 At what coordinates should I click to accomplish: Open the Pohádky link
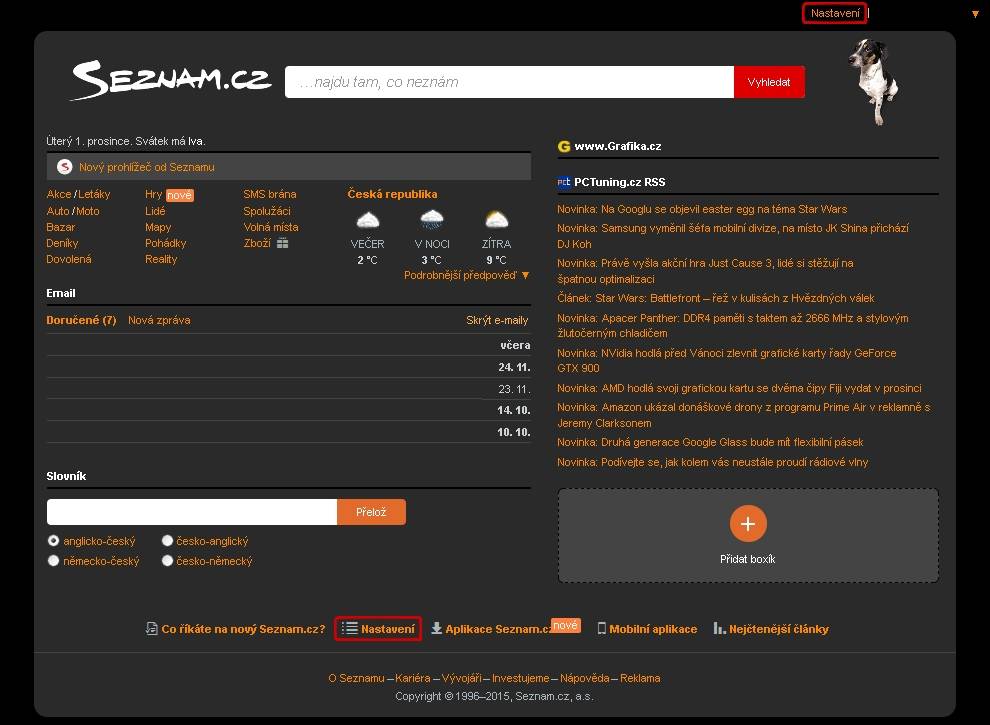165,243
